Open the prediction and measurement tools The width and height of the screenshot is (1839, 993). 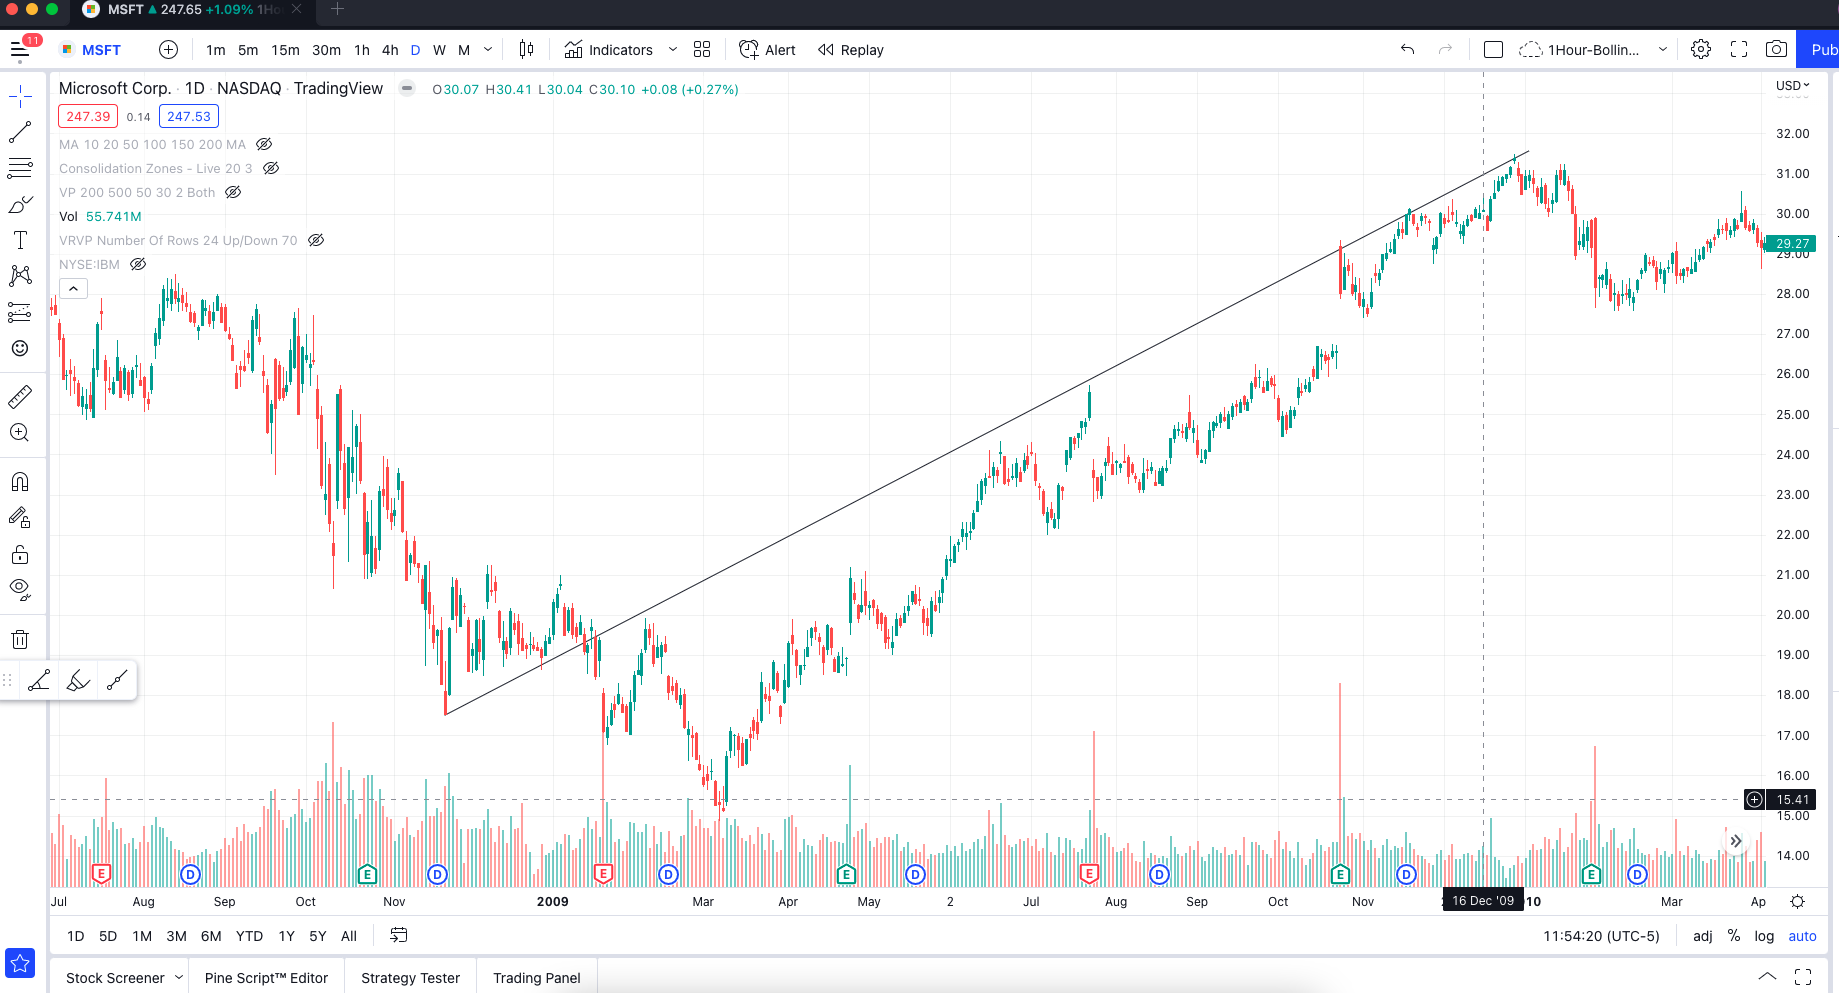coord(20,312)
